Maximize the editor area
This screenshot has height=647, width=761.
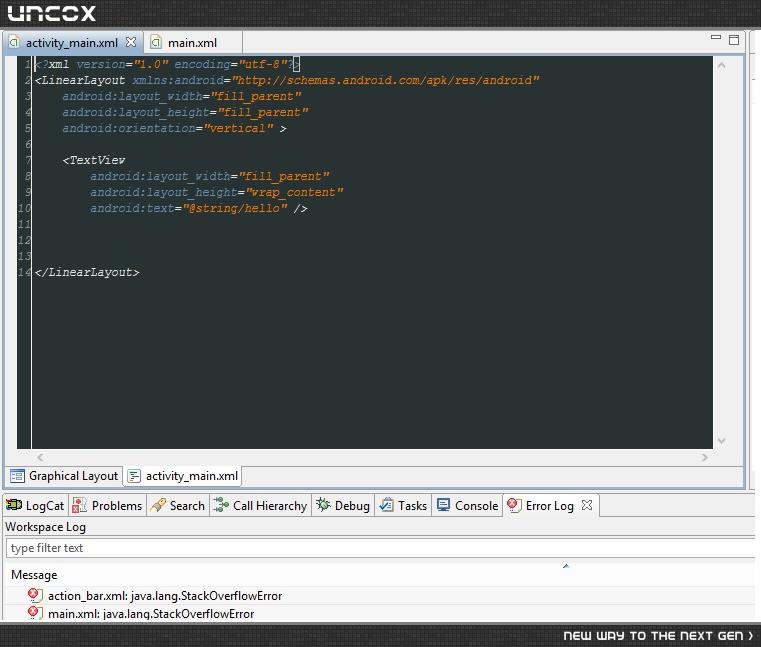click(x=734, y=39)
